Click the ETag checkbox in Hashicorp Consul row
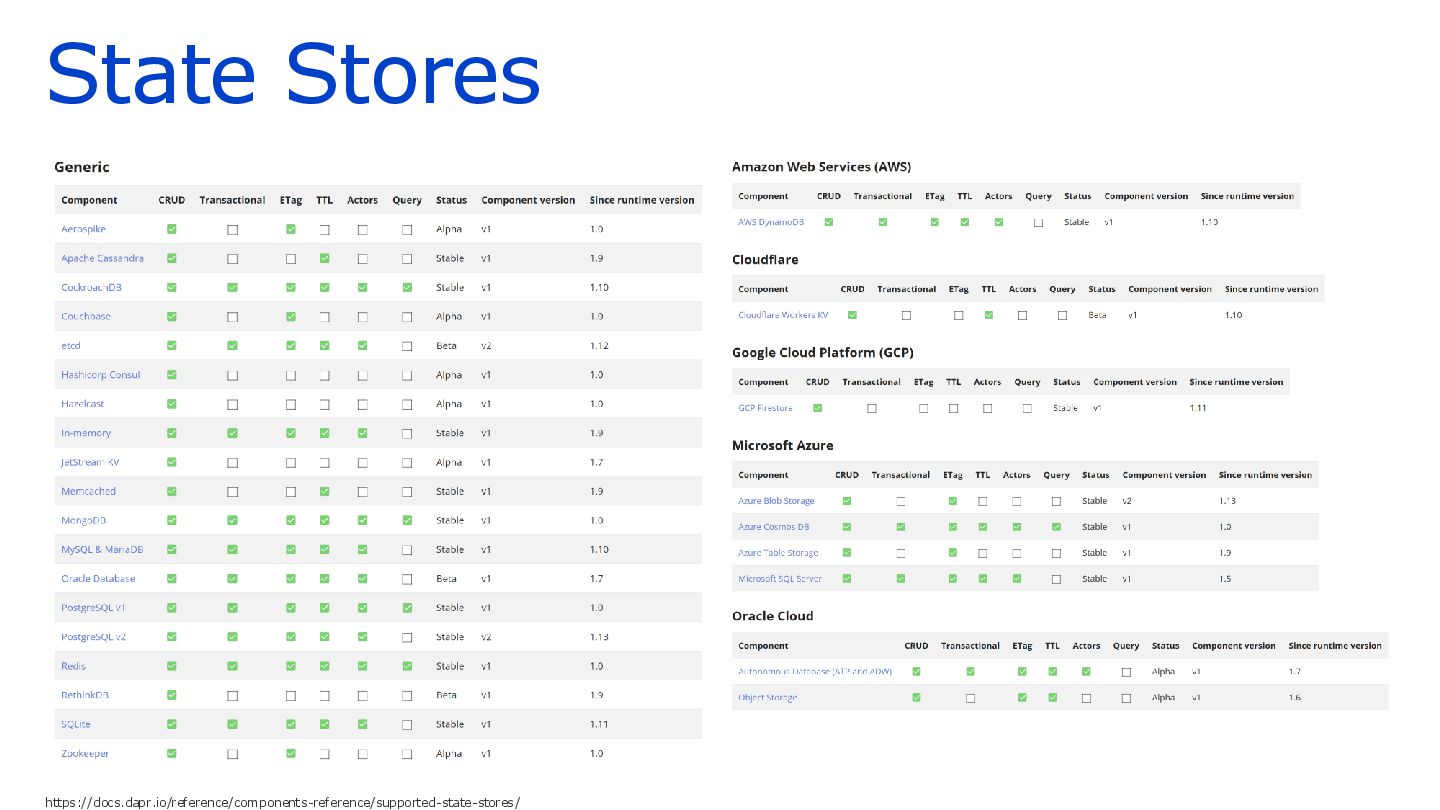1440x810 pixels. pos(290,375)
